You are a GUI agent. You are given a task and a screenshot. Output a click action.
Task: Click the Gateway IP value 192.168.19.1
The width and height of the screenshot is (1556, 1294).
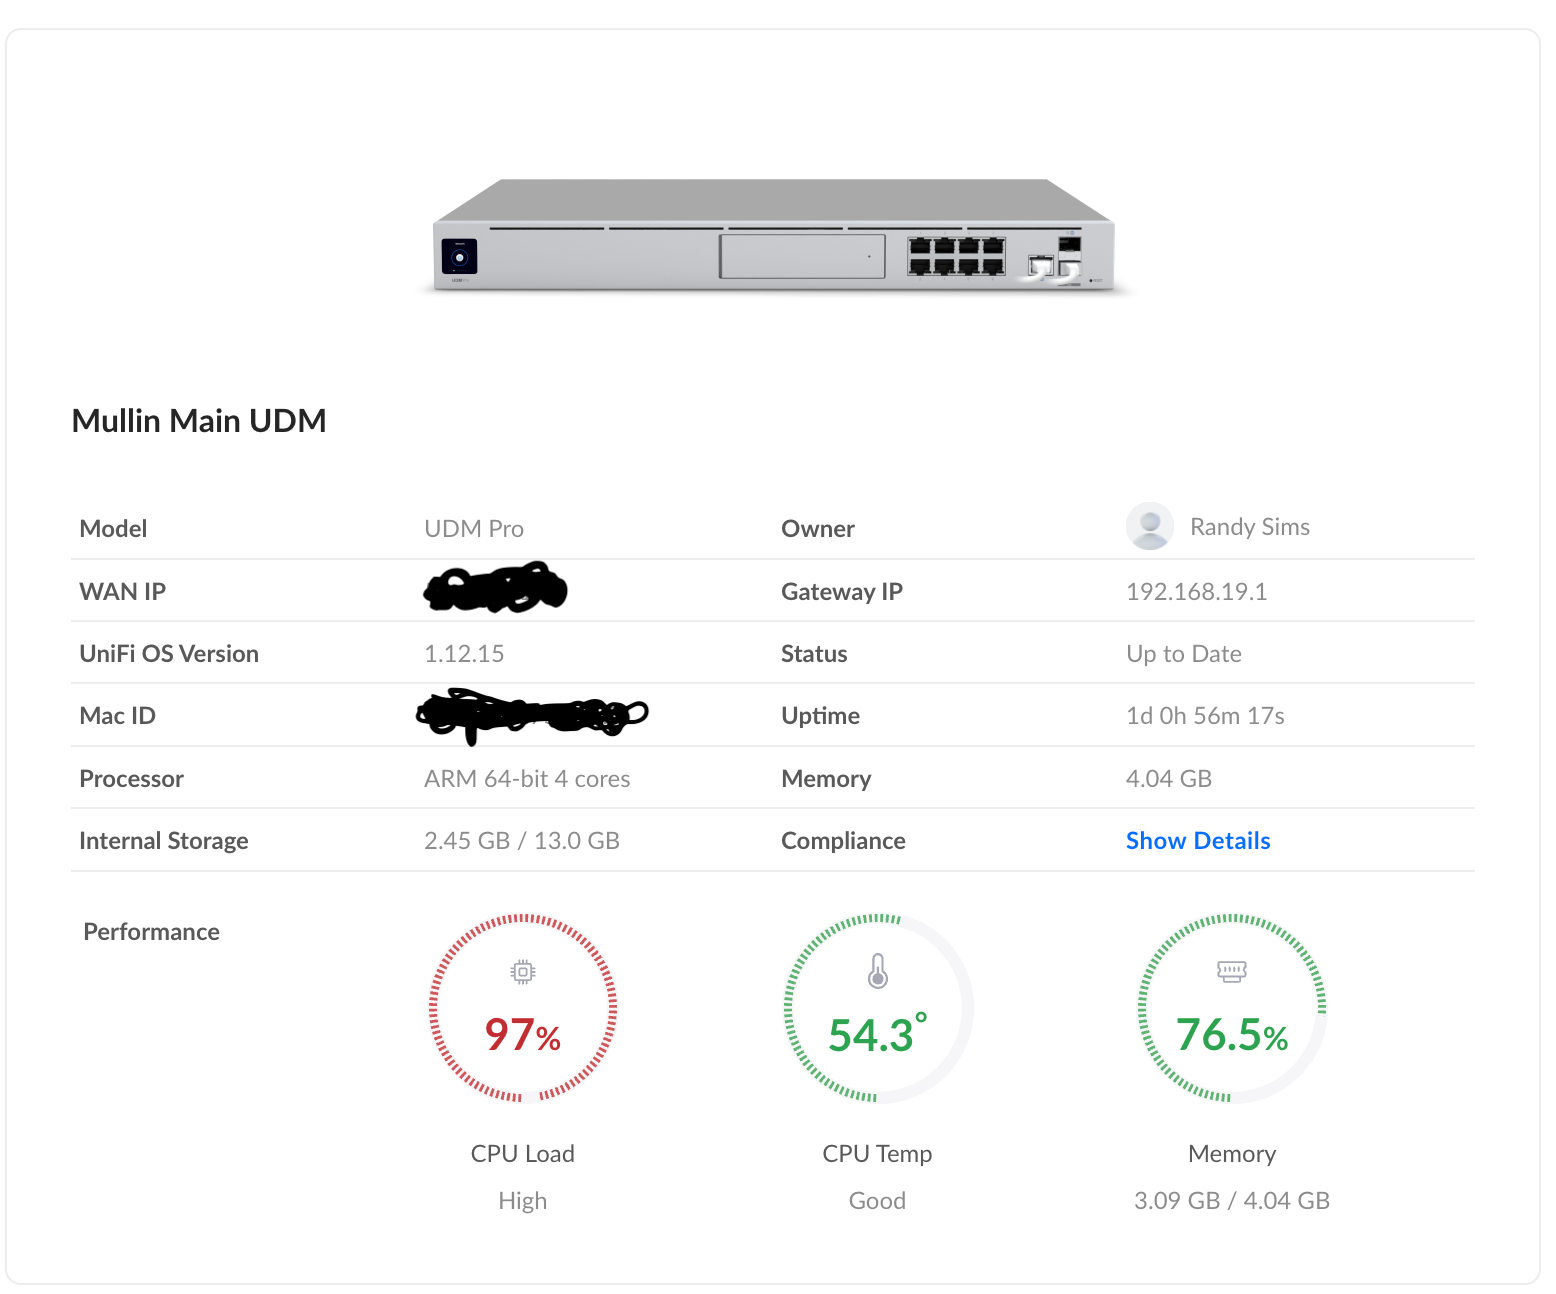pos(1196,592)
